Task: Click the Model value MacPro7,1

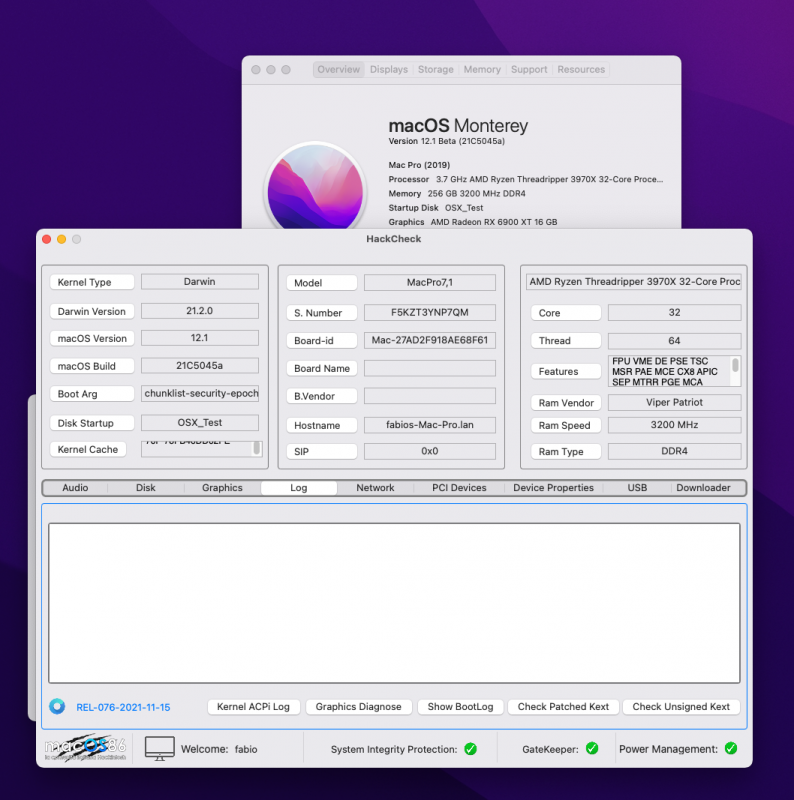Action: pyautogui.click(x=430, y=282)
